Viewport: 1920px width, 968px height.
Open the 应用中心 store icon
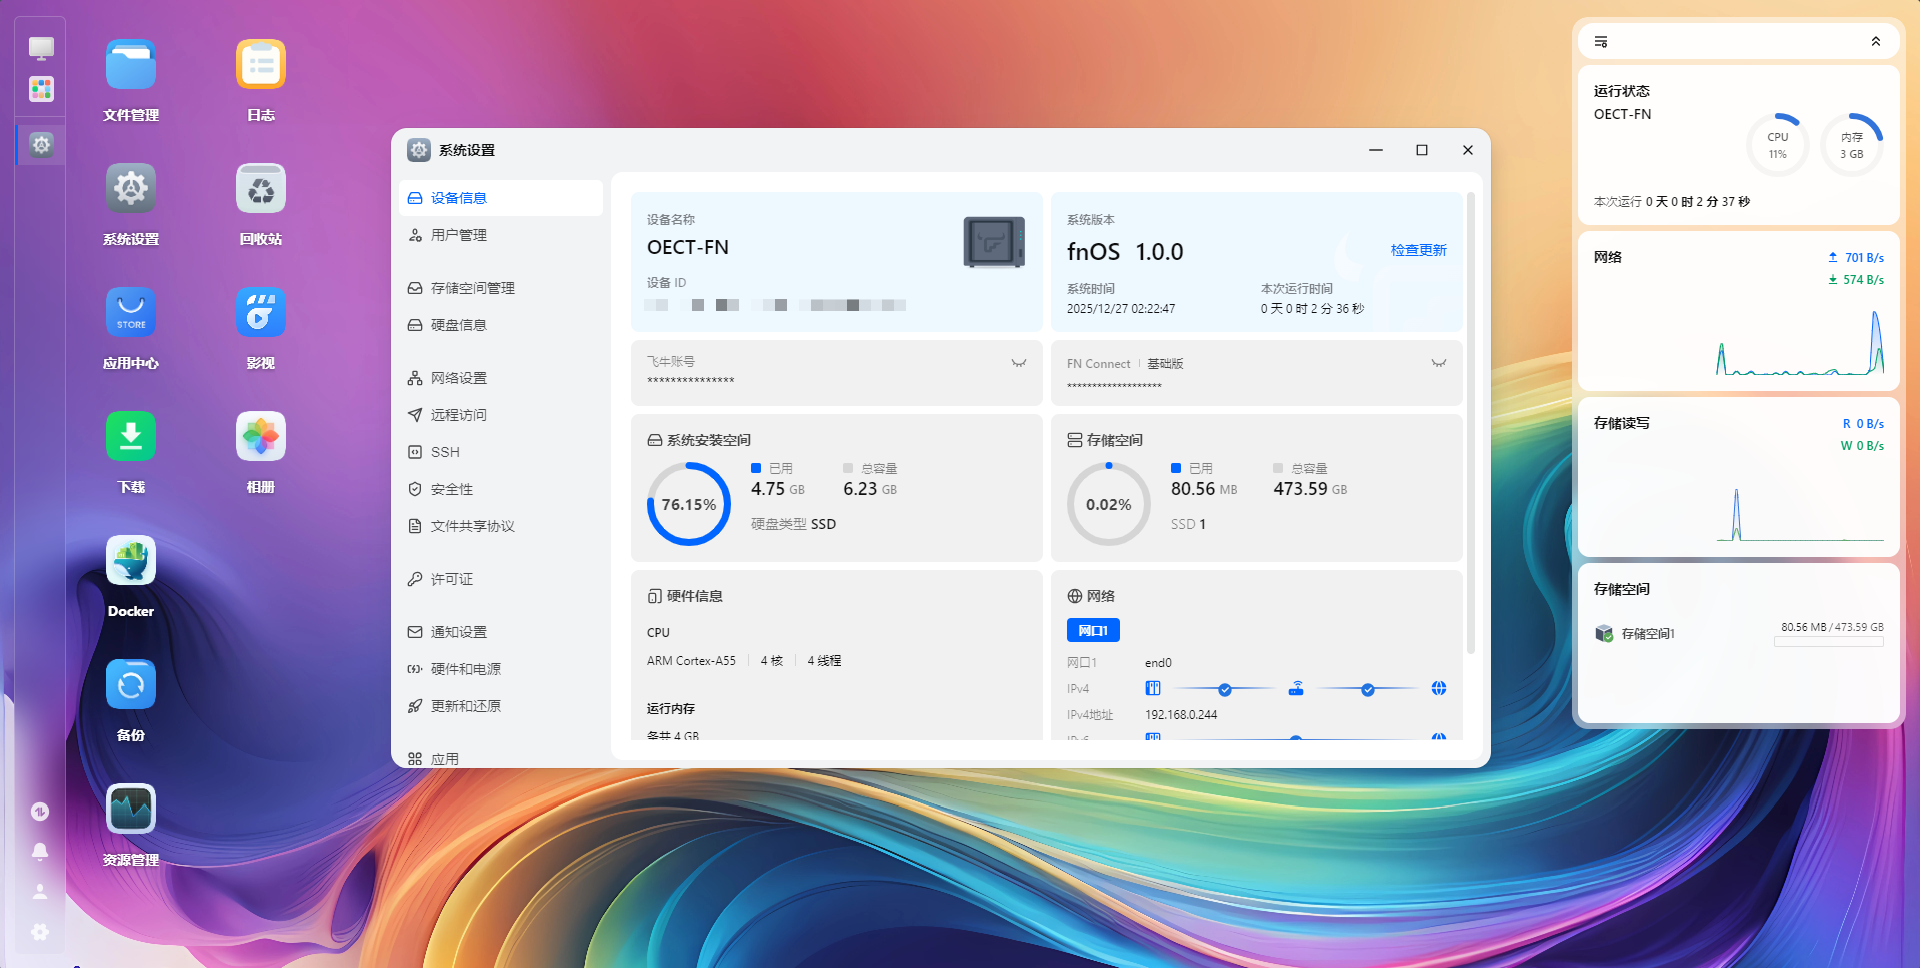pyautogui.click(x=131, y=313)
